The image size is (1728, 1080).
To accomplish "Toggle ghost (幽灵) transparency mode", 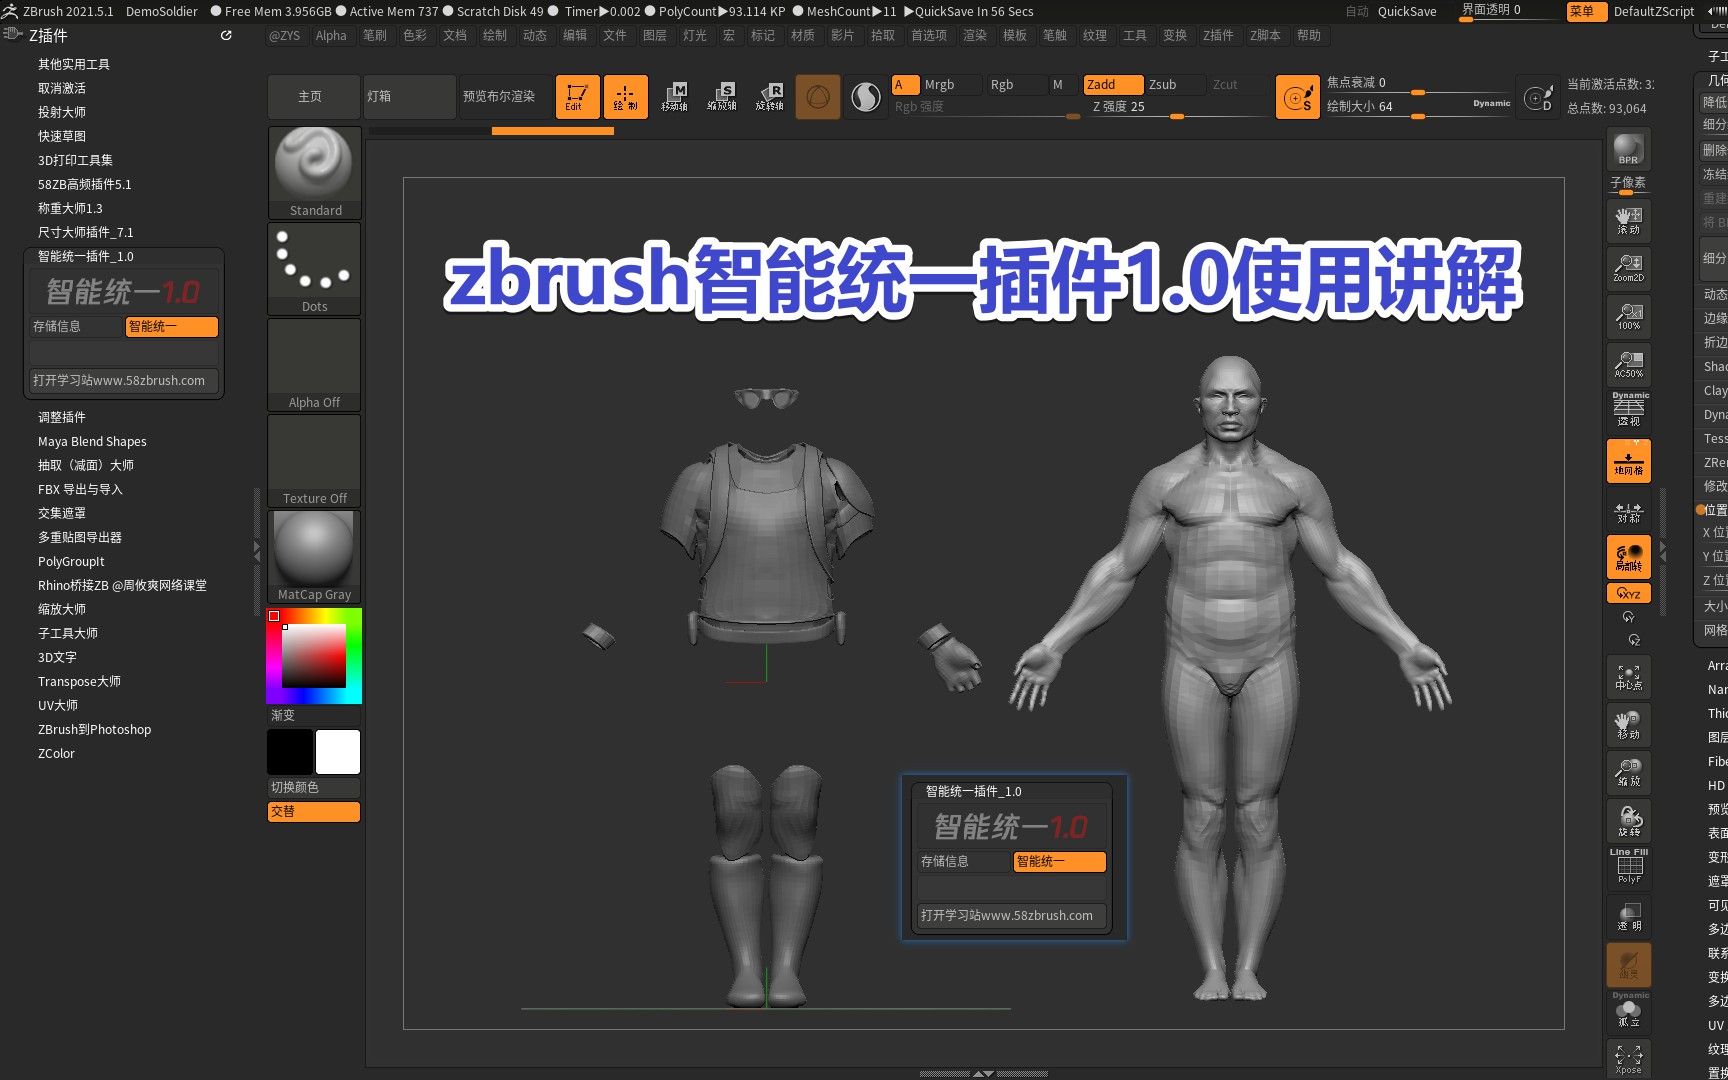I will pyautogui.click(x=1629, y=965).
